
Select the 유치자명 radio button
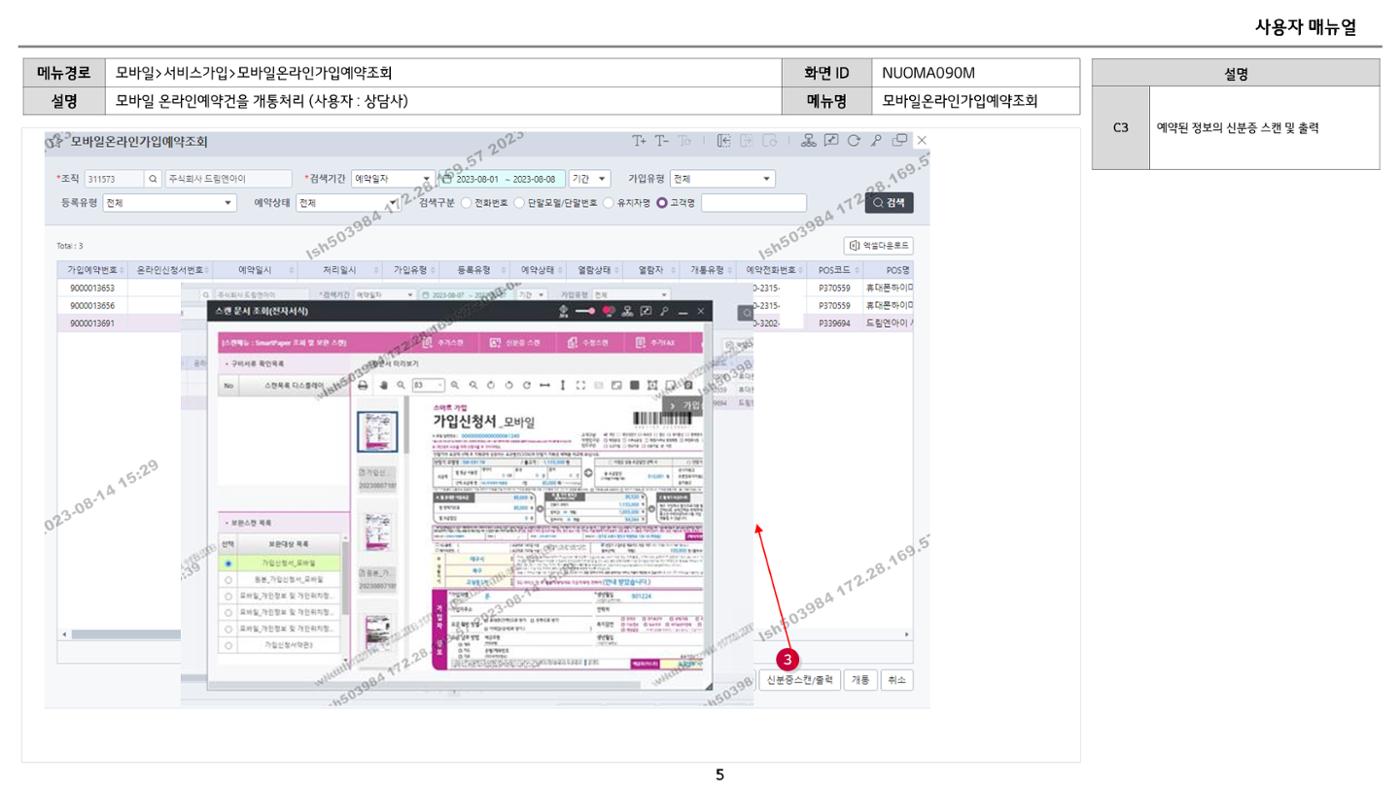(x=609, y=203)
